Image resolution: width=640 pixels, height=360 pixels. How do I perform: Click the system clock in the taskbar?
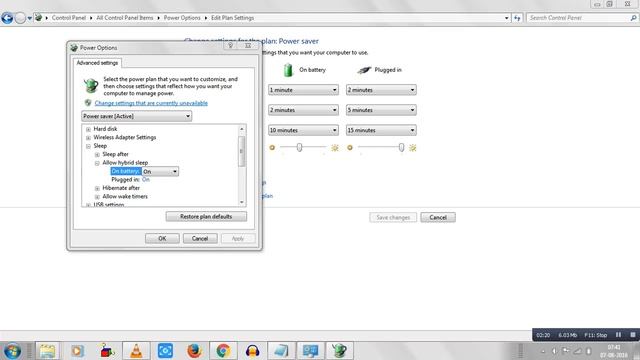click(614, 351)
